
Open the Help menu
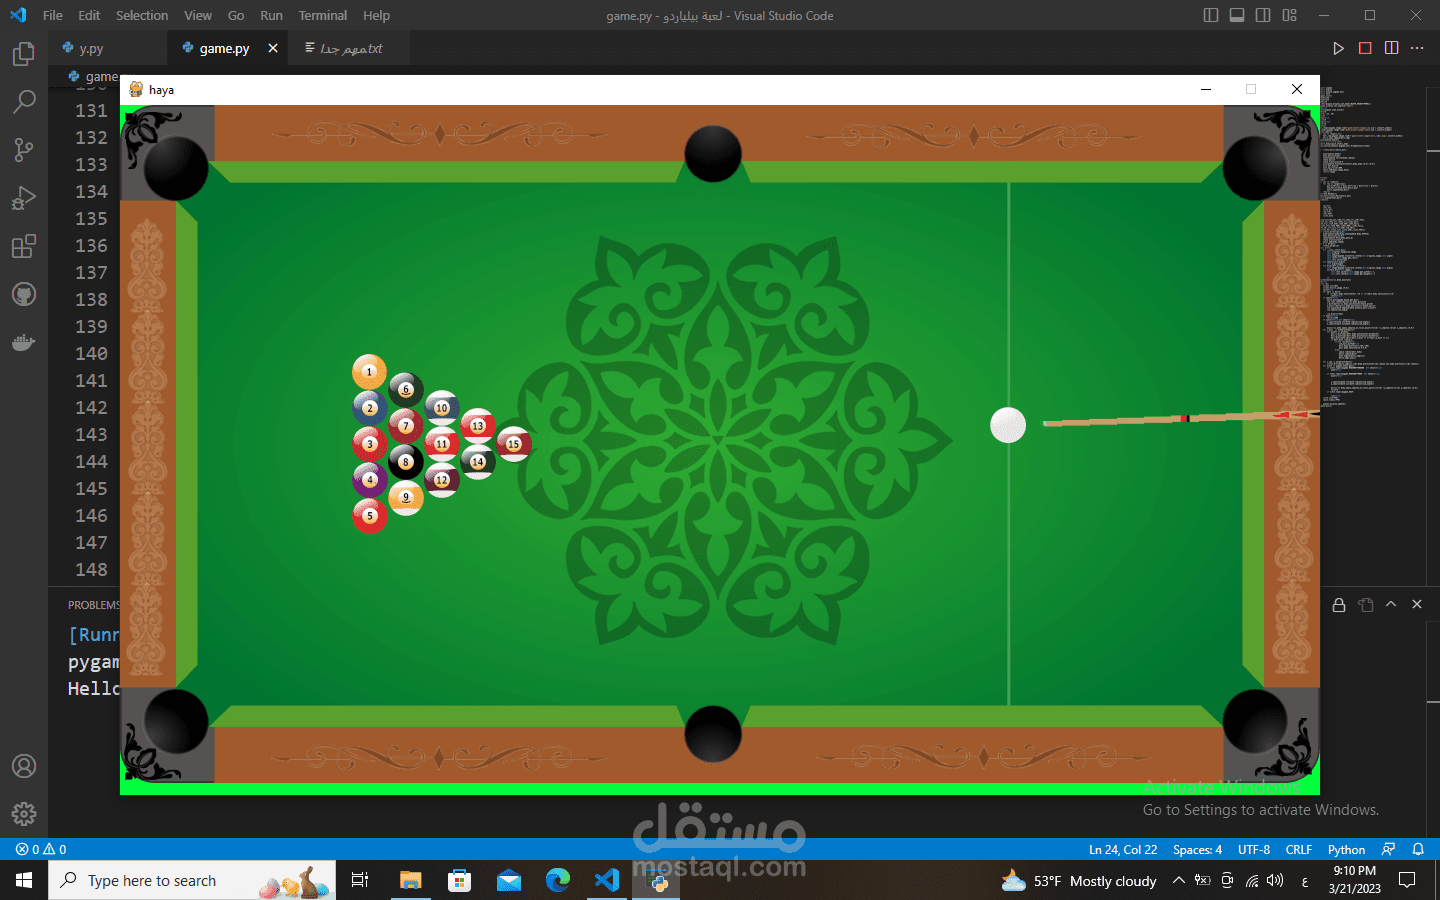(377, 15)
